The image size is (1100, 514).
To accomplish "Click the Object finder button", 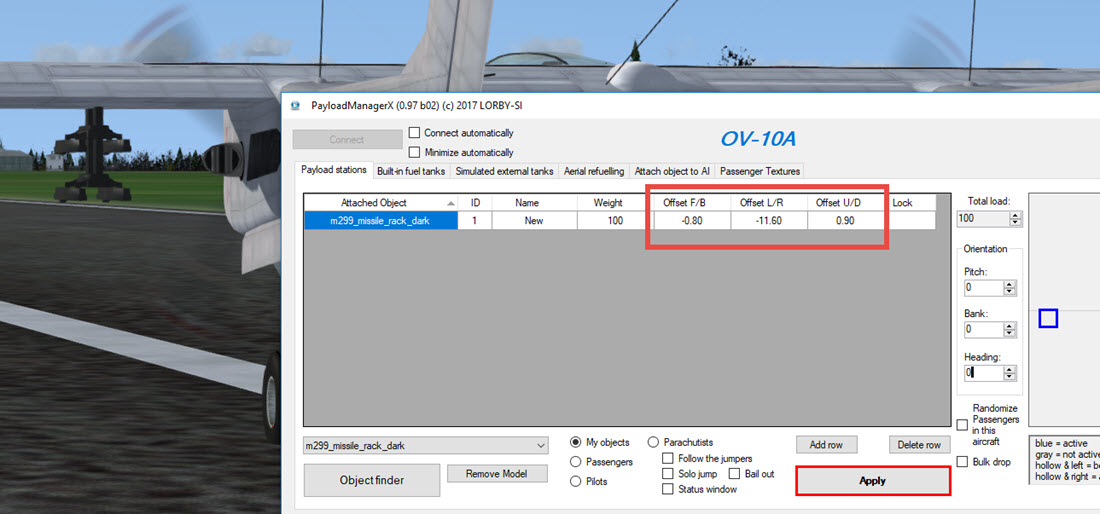I will coord(372,480).
